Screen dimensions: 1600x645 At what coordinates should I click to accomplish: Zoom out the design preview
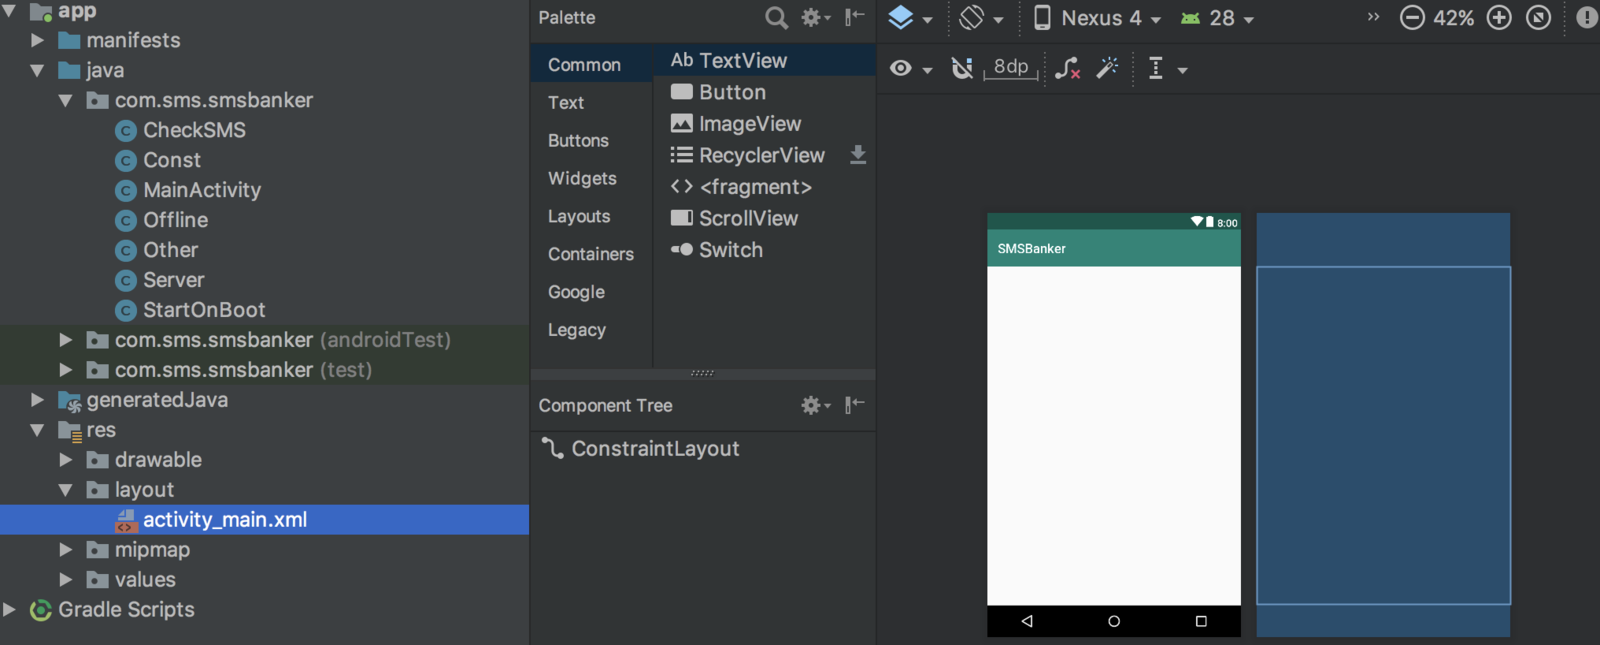1412,18
